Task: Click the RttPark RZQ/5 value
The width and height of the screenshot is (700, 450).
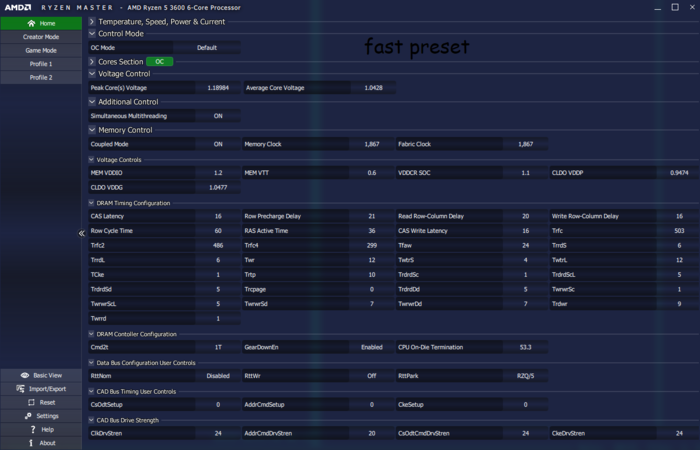Action: pos(525,376)
